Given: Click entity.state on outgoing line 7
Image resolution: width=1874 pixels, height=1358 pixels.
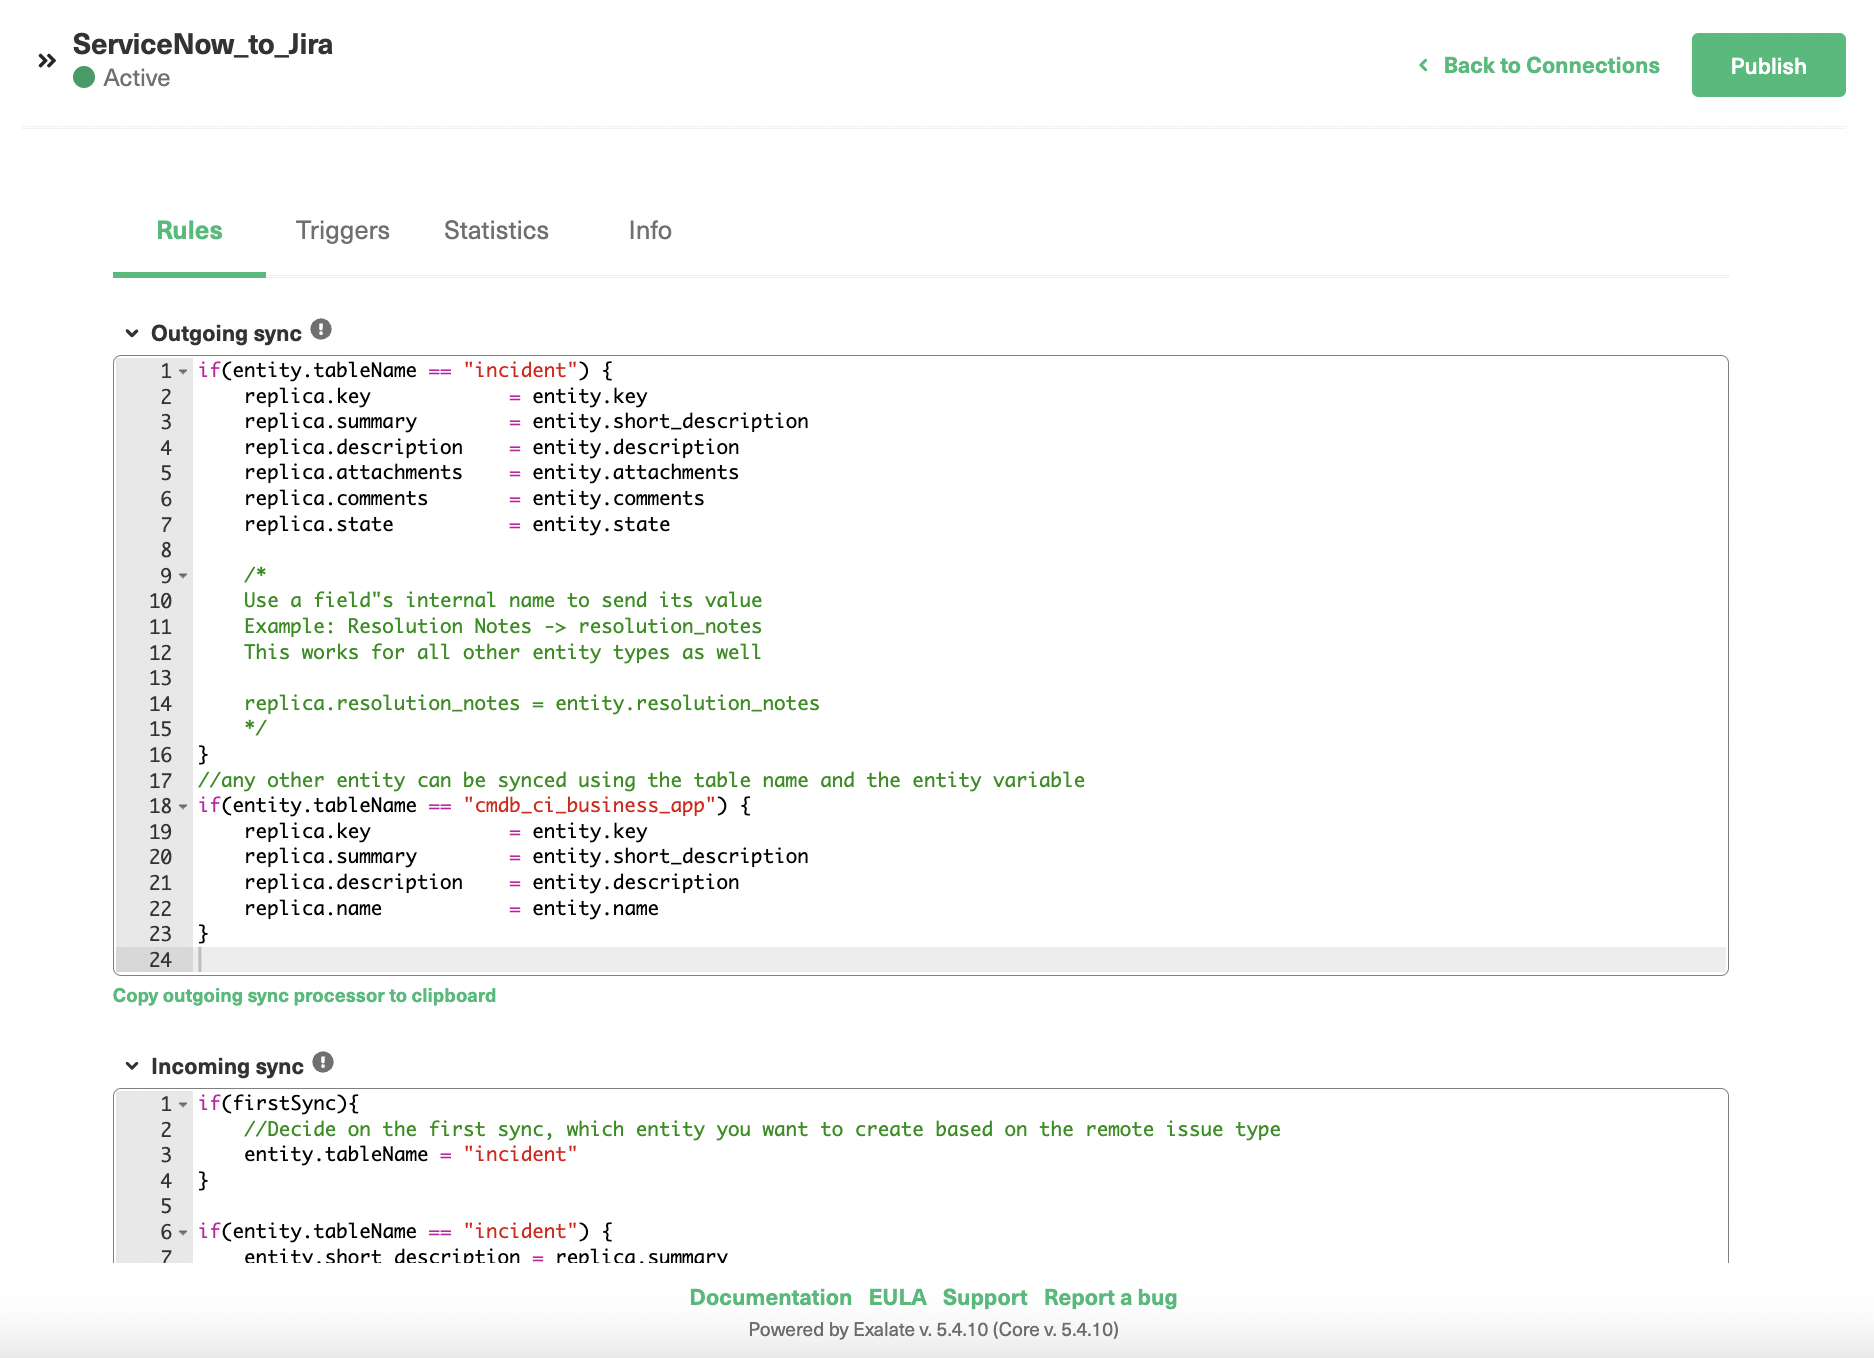Looking at the screenshot, I should [601, 525].
